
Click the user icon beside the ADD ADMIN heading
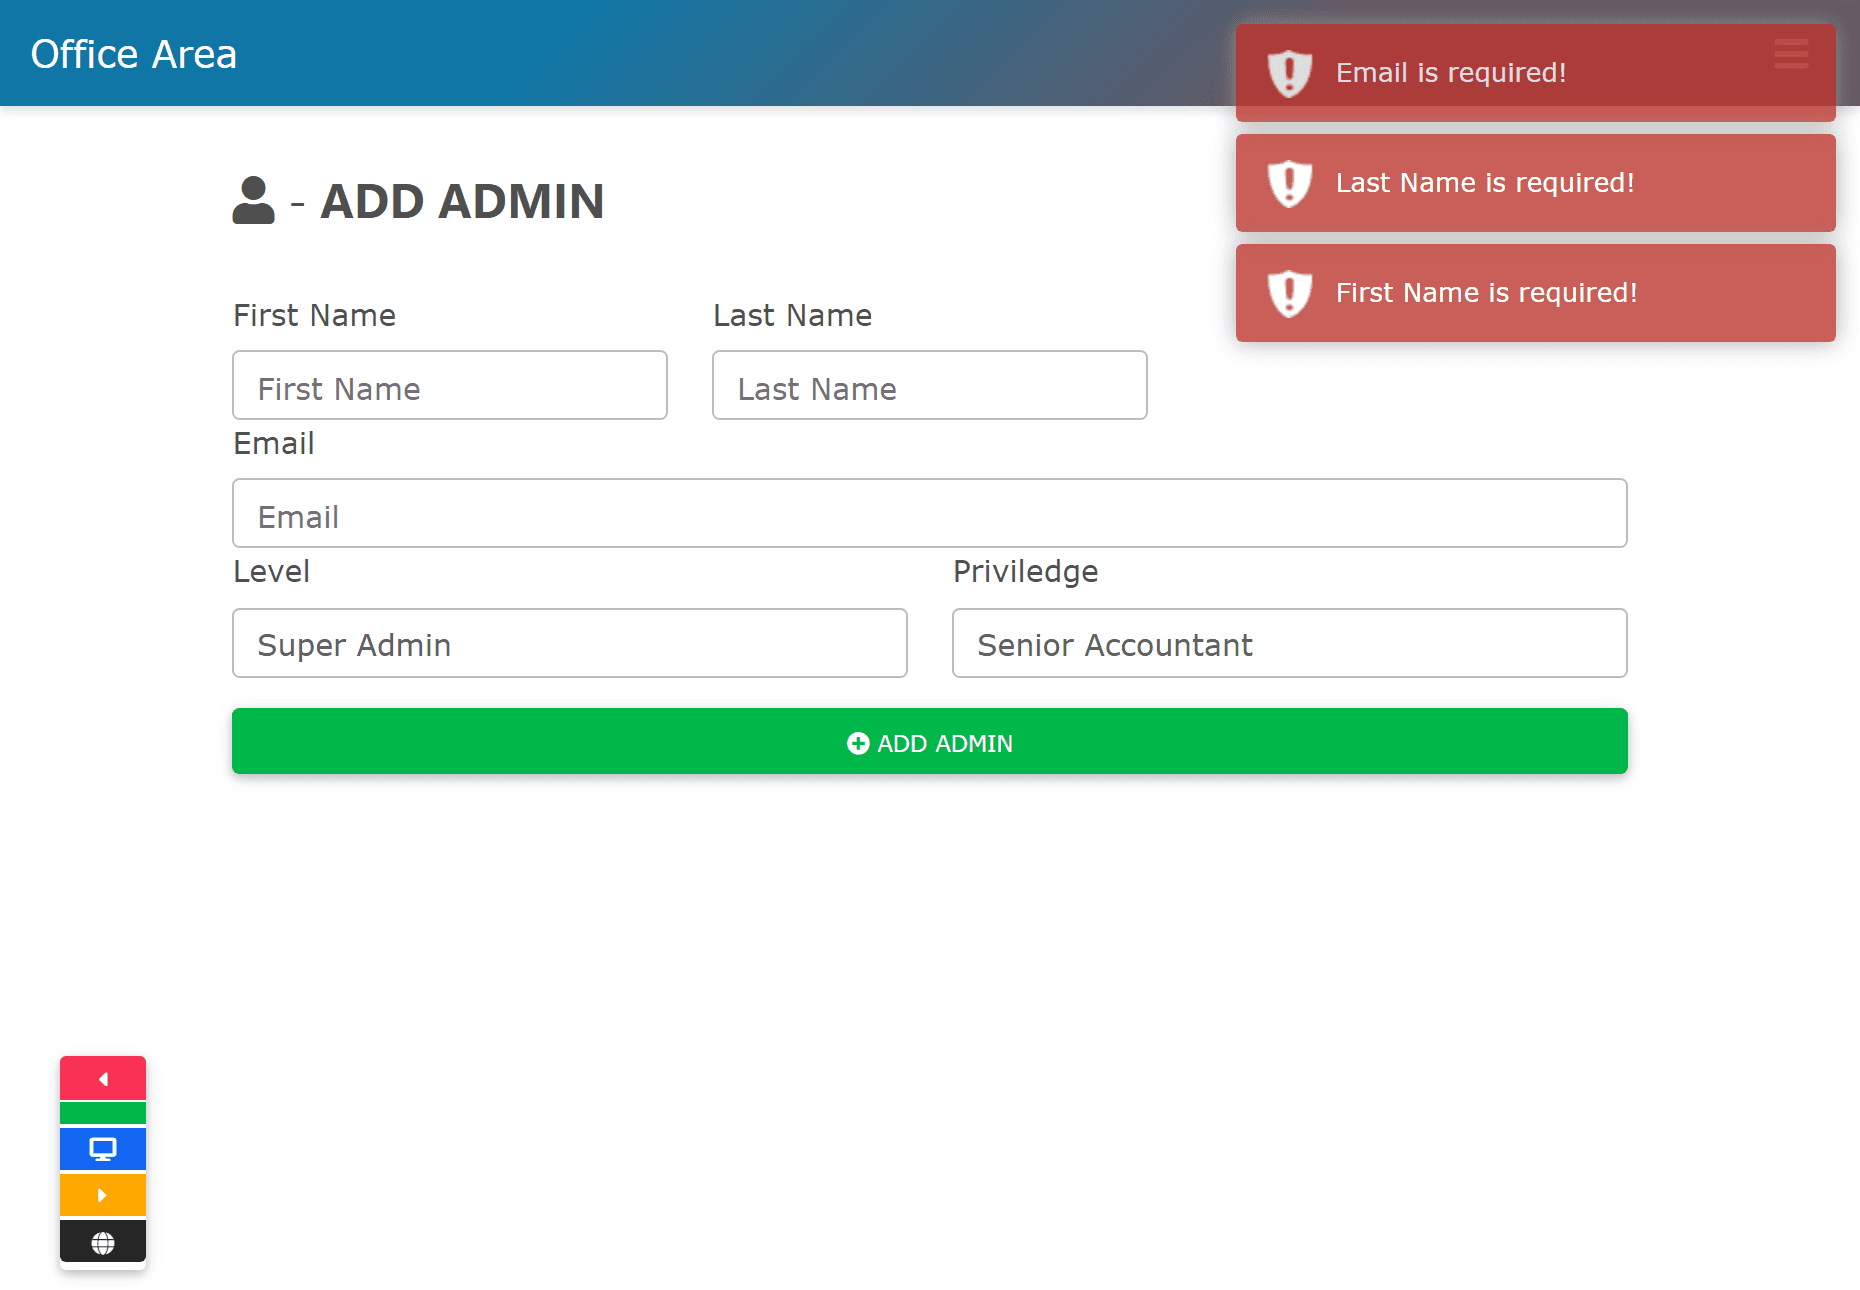click(x=253, y=201)
